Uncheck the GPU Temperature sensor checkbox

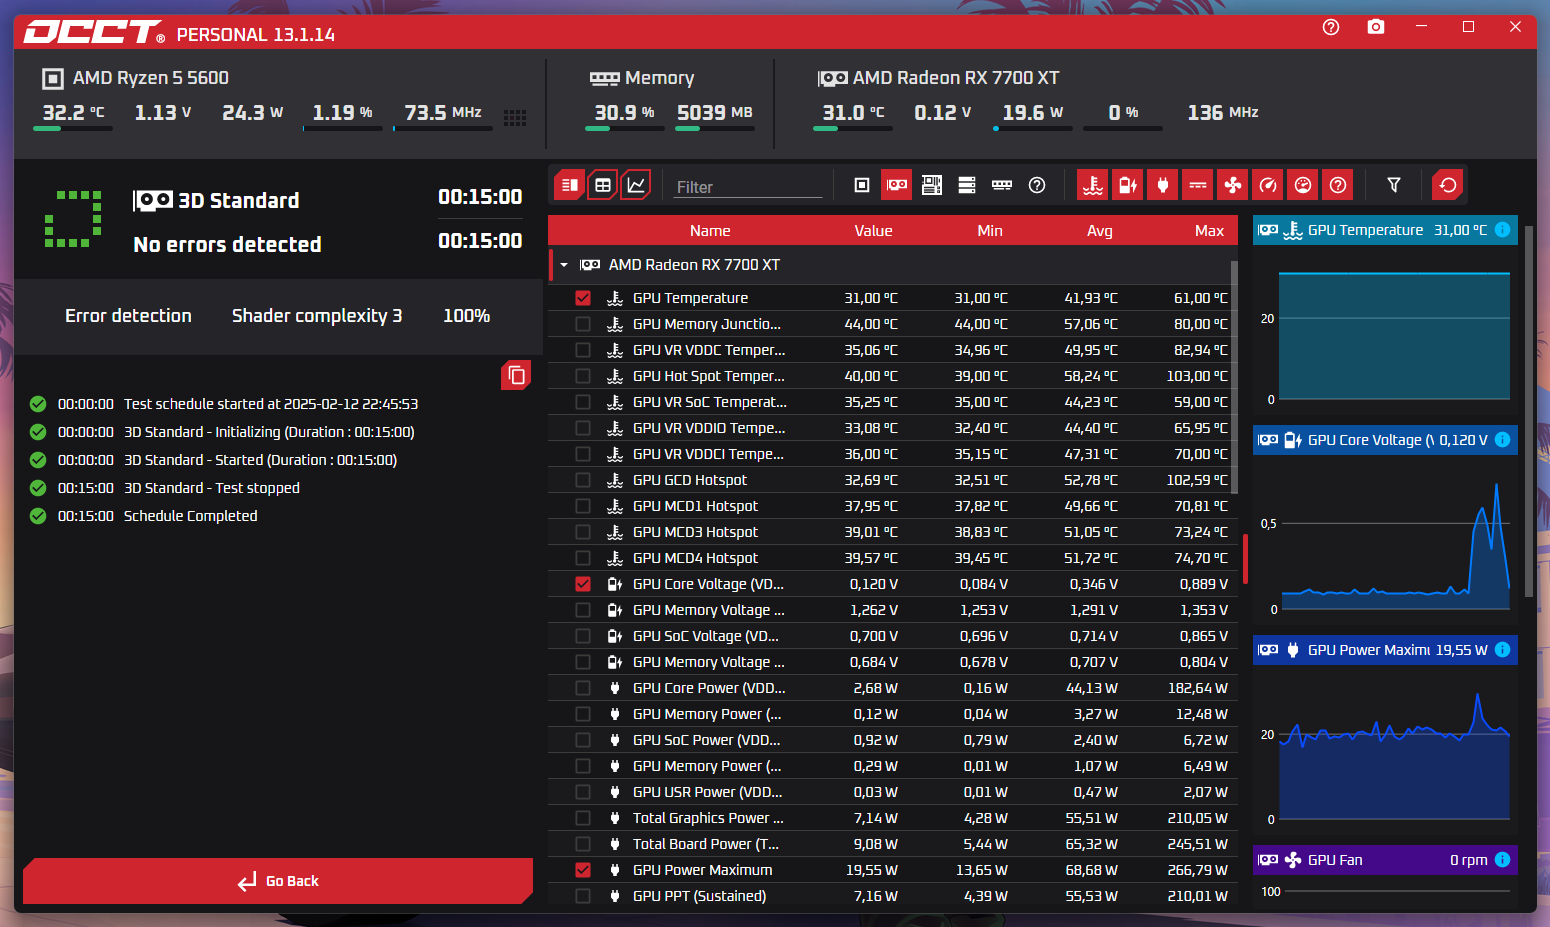583,298
